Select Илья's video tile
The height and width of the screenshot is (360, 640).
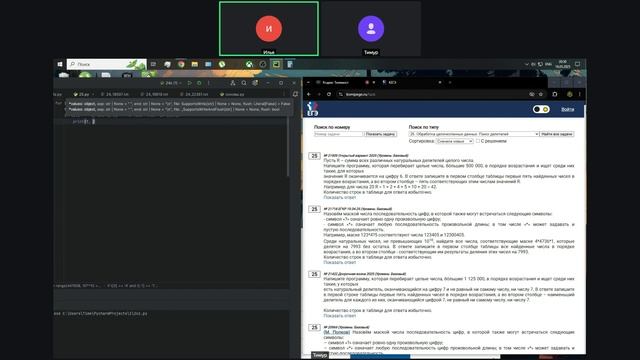pos(269,29)
